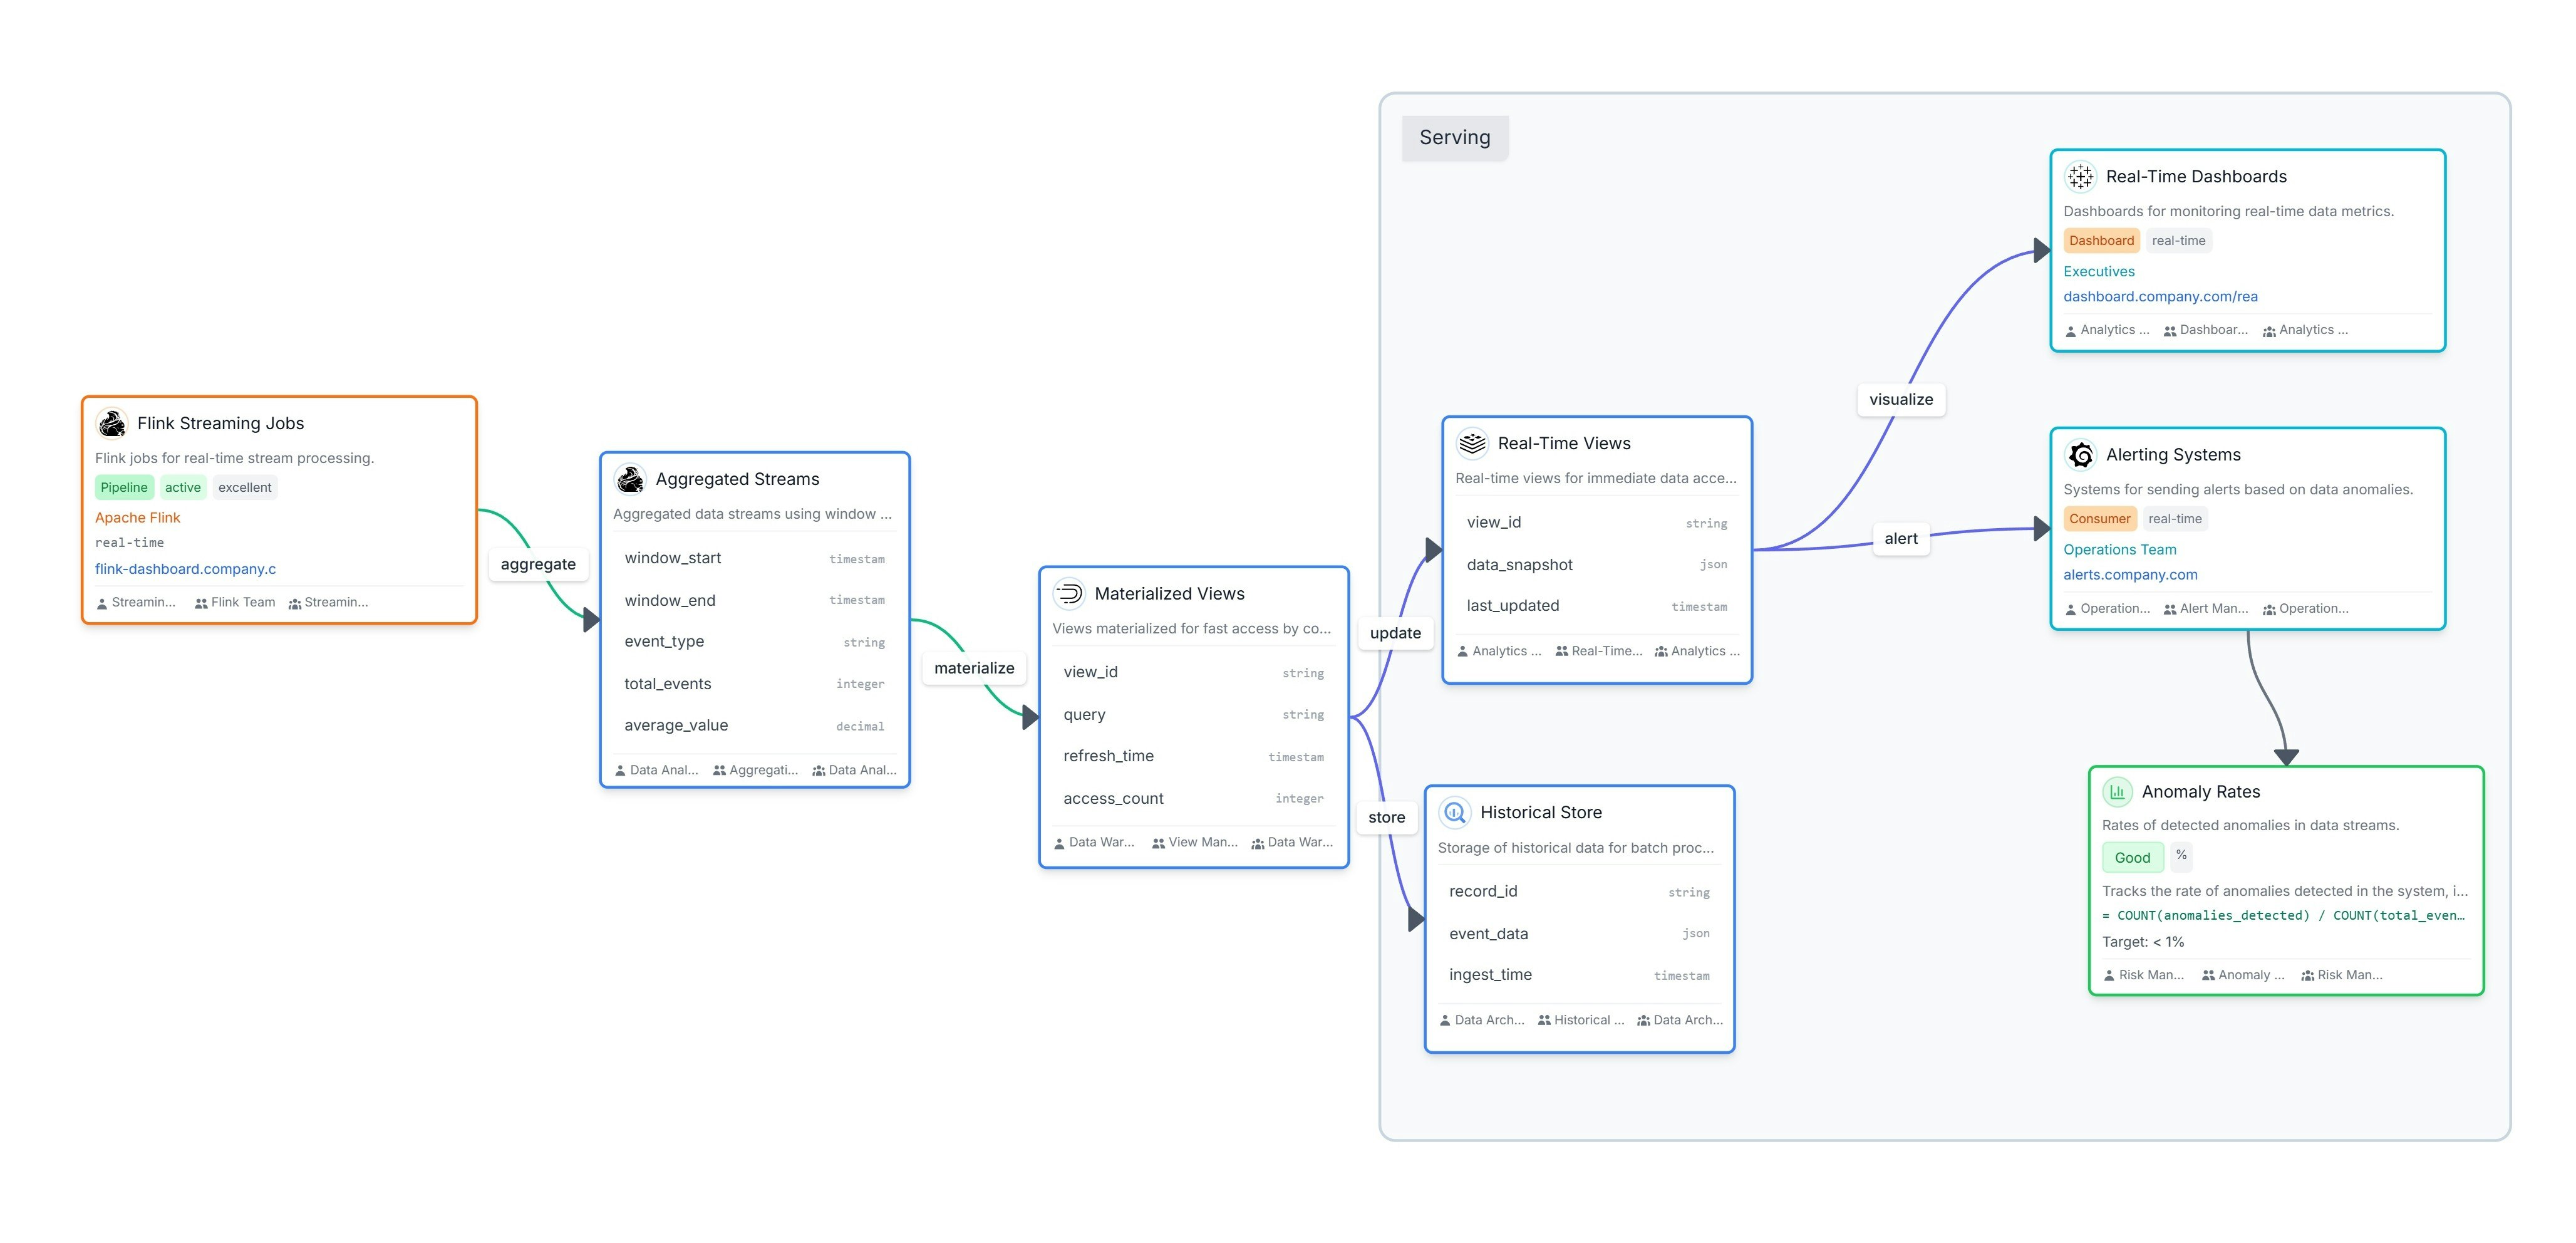
Task: Toggle the active status badge on Flink Streaming Jobs
Action: [x=183, y=487]
